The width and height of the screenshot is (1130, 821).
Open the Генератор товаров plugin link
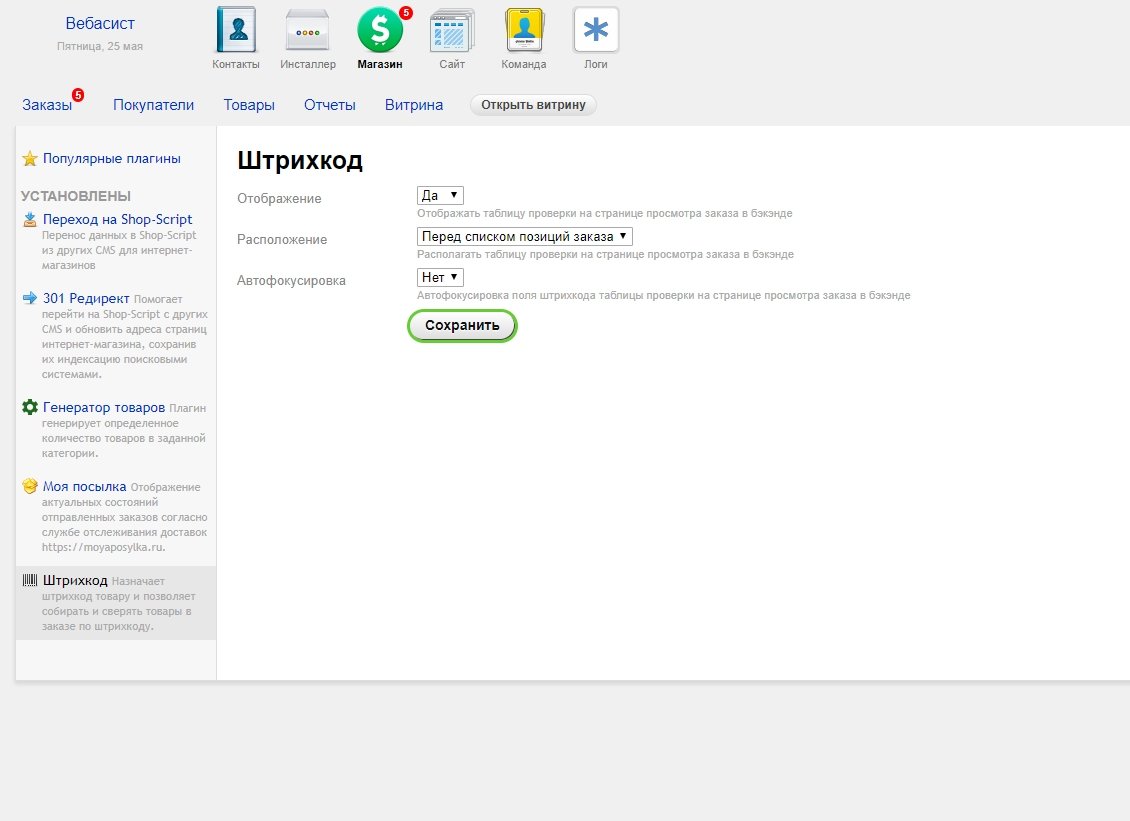pyautogui.click(x=104, y=408)
